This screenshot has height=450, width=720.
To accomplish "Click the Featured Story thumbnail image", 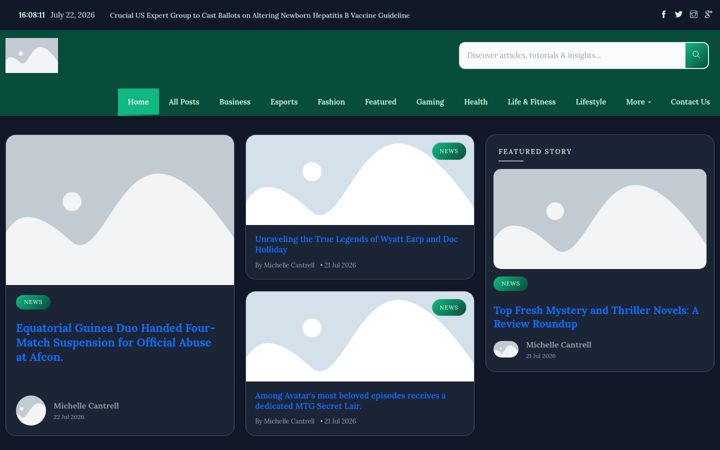I will (x=600, y=219).
